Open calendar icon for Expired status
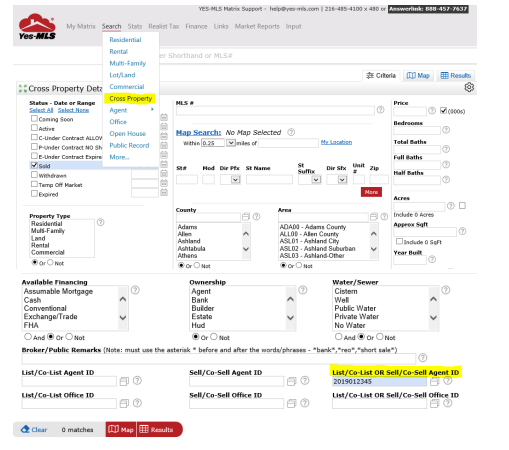 tap(164, 192)
